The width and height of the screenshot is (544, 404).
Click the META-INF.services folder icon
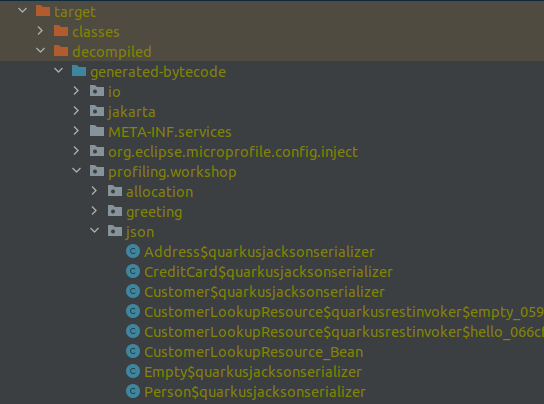[97, 131]
